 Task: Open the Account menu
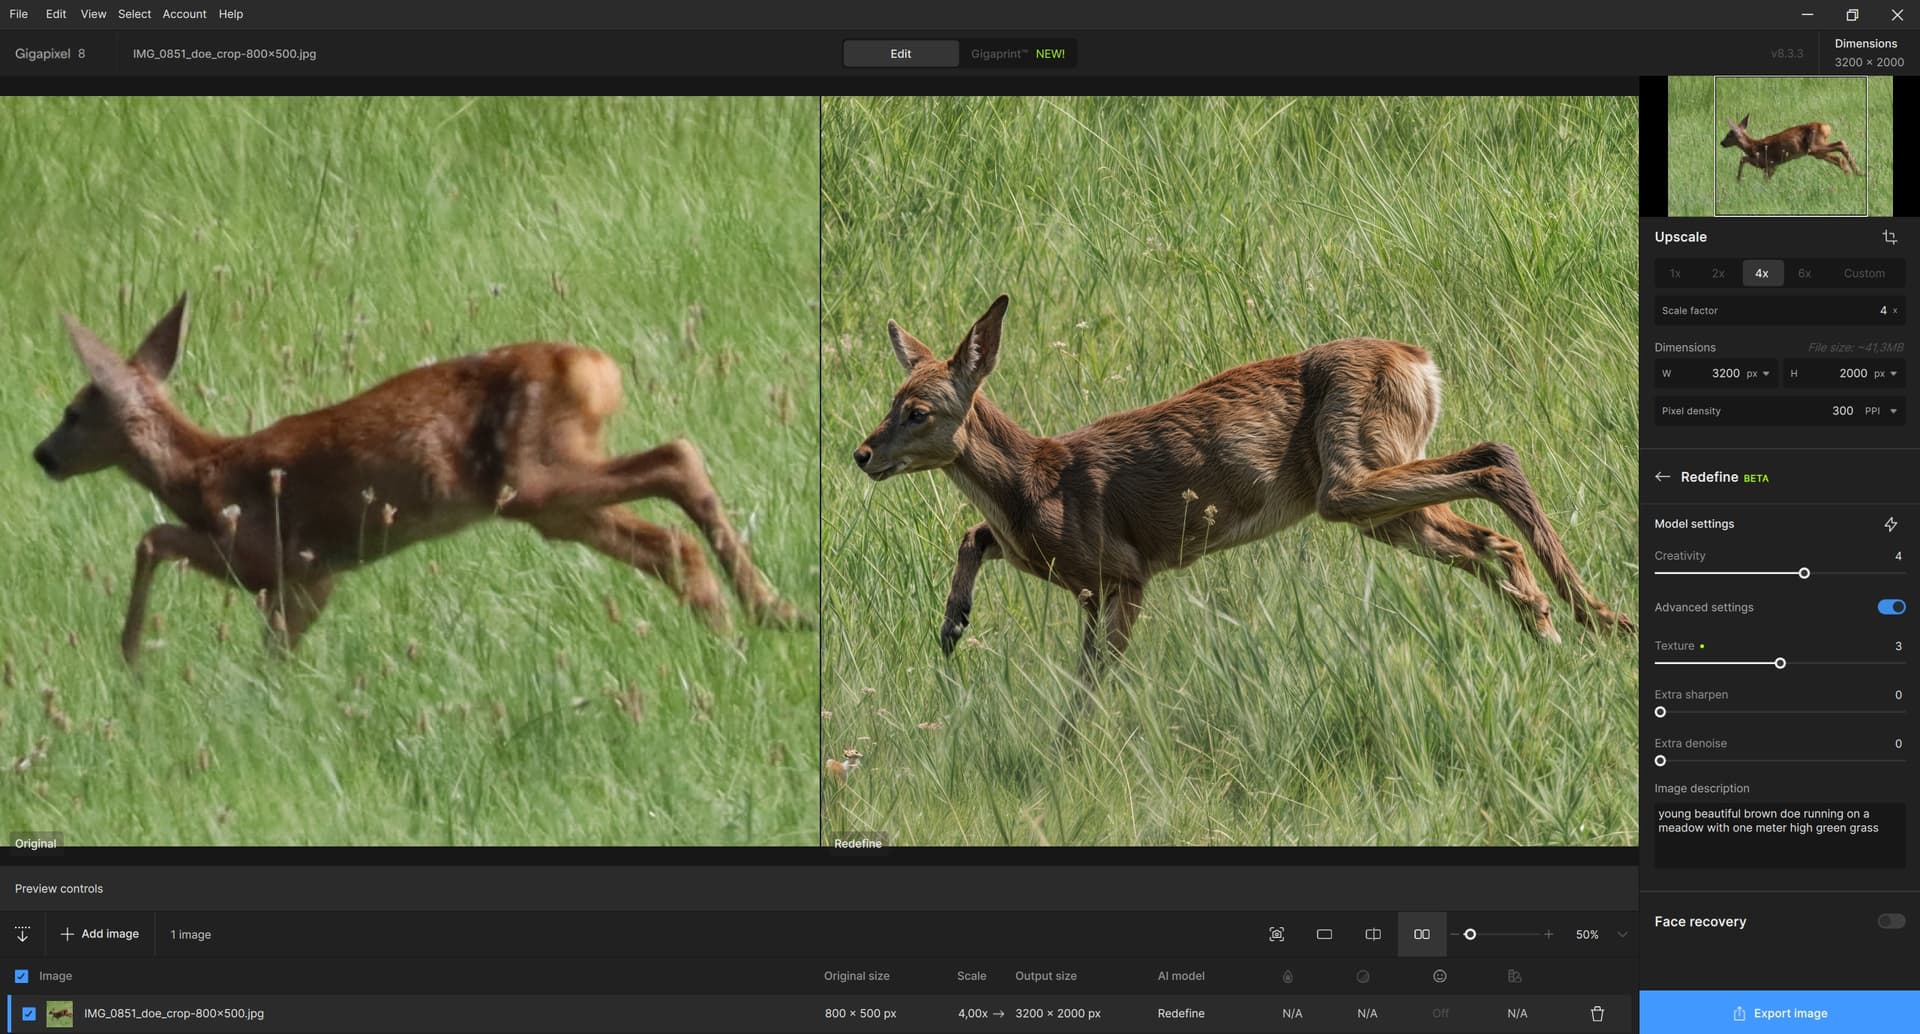pos(184,14)
